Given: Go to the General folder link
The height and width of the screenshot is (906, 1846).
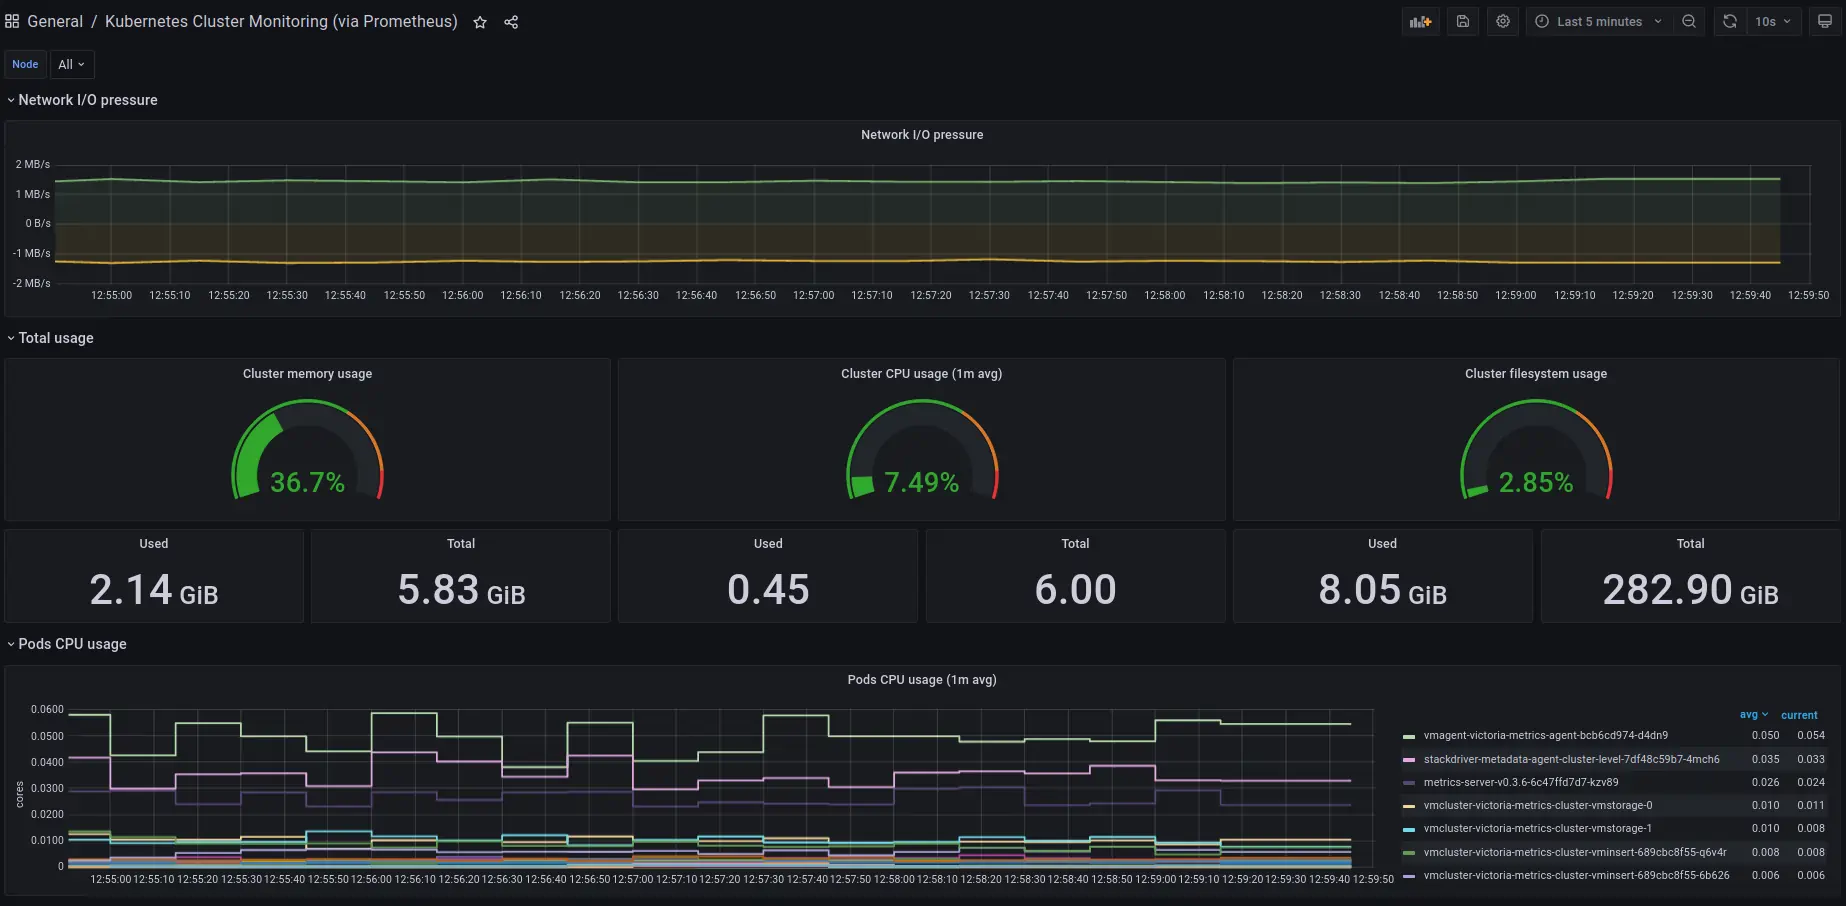Looking at the screenshot, I should 55,22.
